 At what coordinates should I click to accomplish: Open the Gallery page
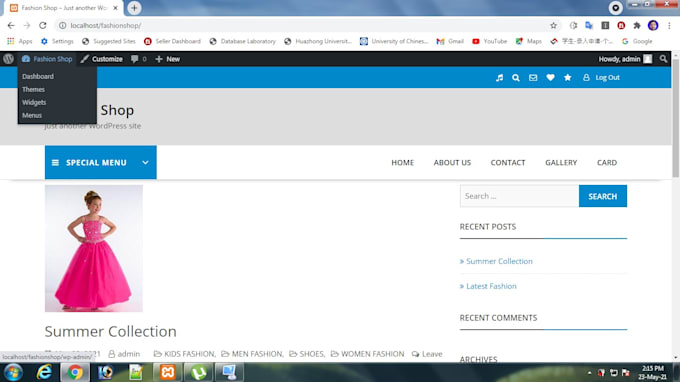point(561,163)
